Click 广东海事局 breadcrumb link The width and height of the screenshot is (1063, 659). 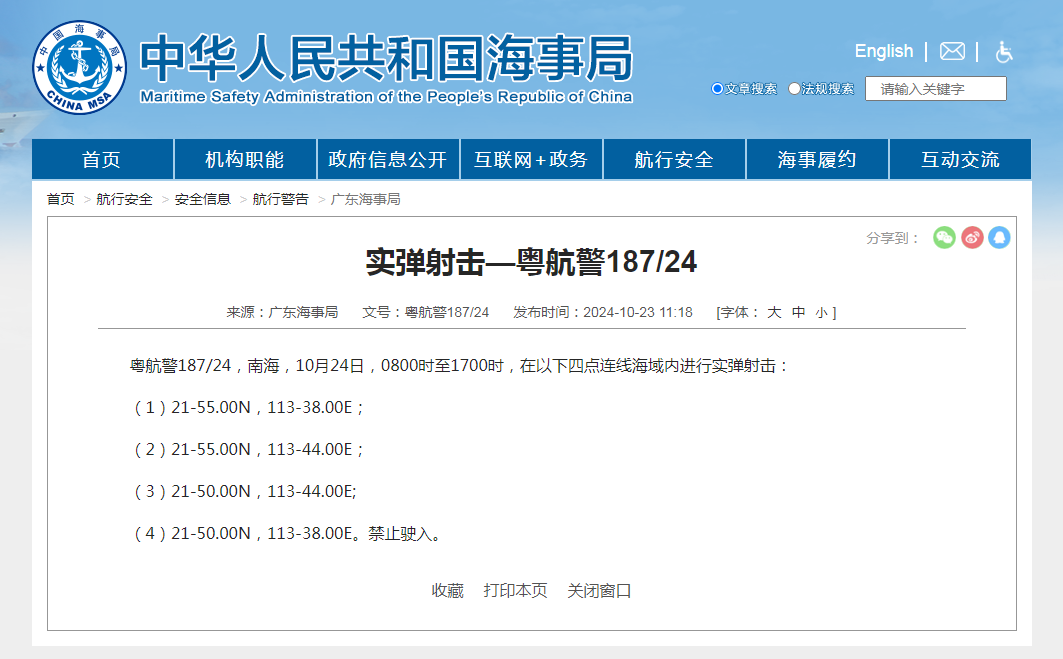(x=366, y=199)
